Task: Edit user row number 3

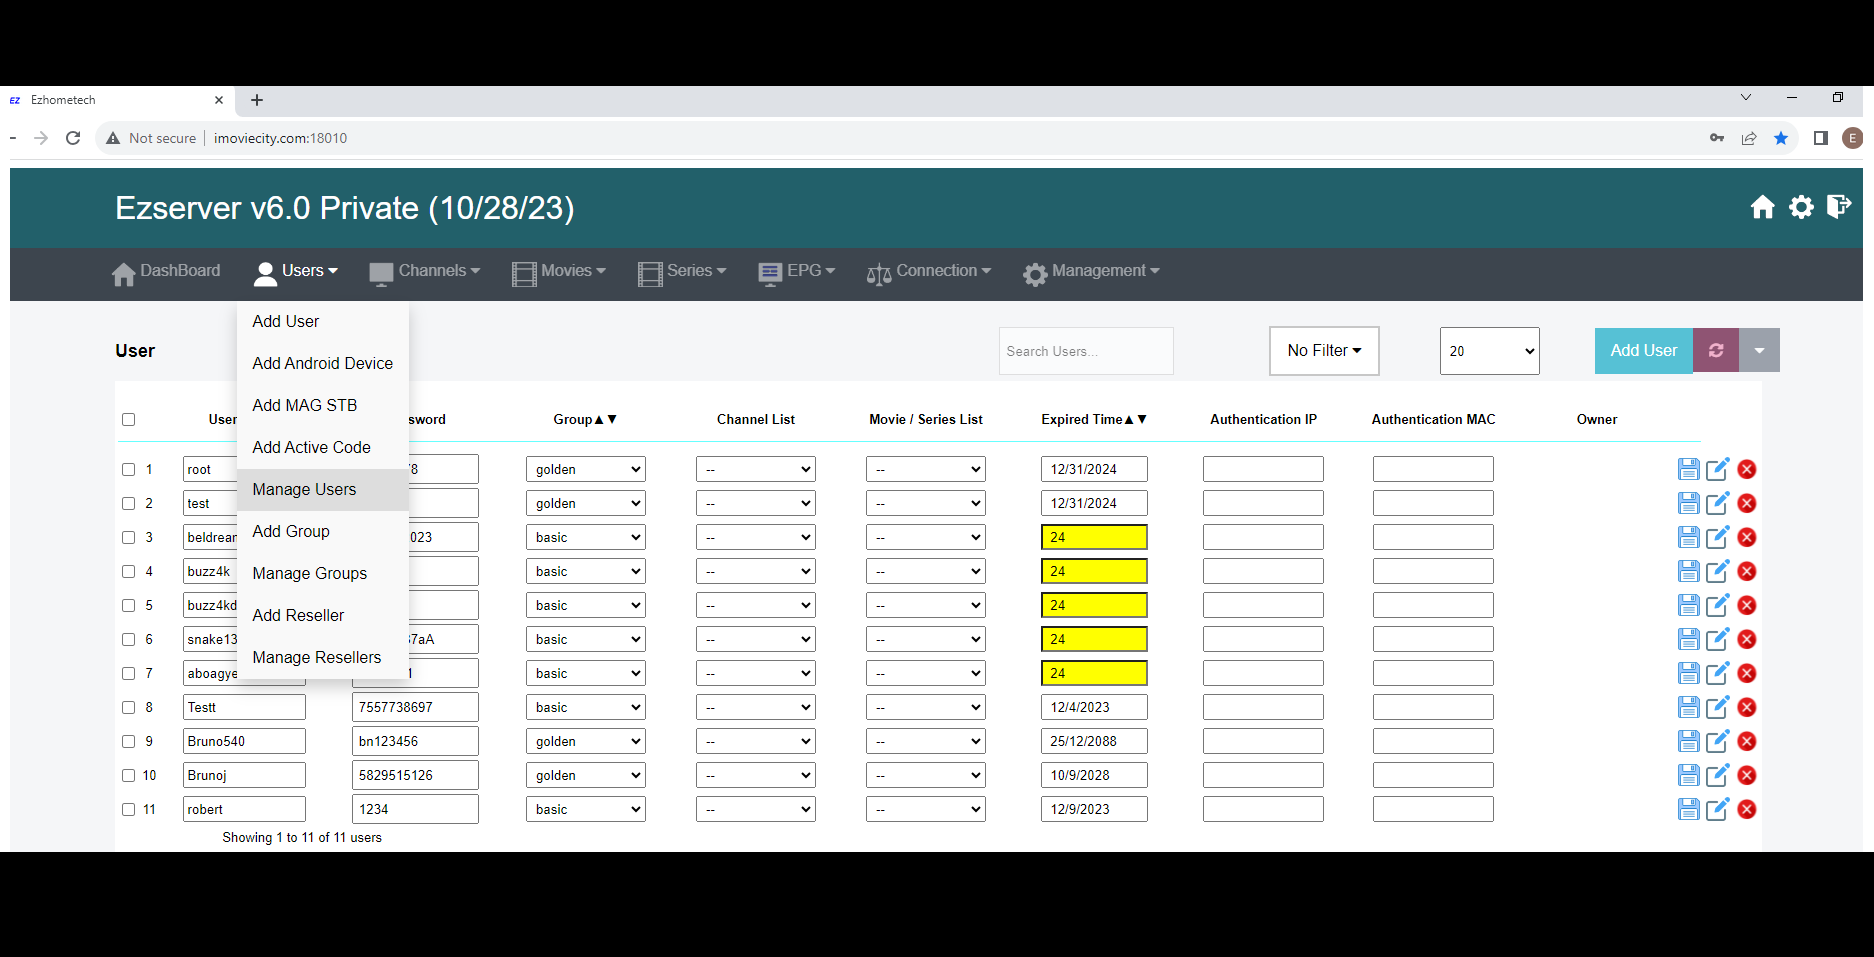Action: click(1718, 537)
